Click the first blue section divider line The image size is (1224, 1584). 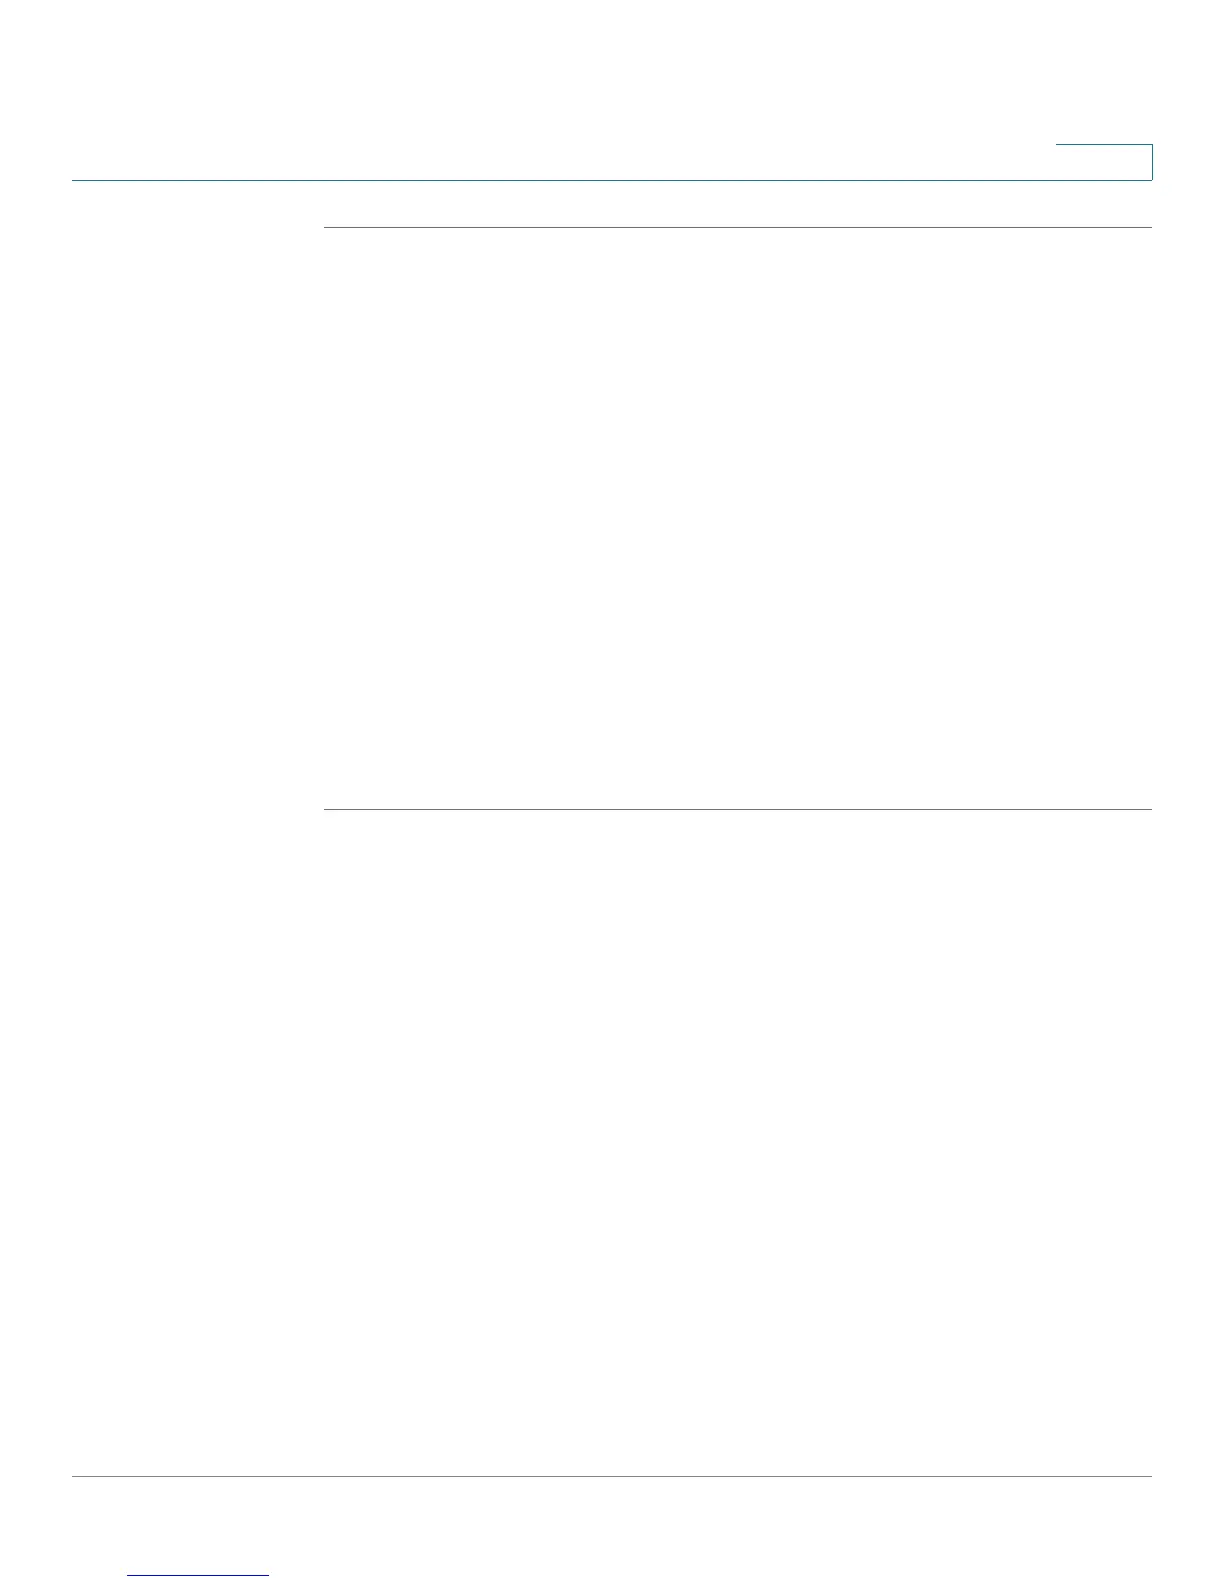738,228
